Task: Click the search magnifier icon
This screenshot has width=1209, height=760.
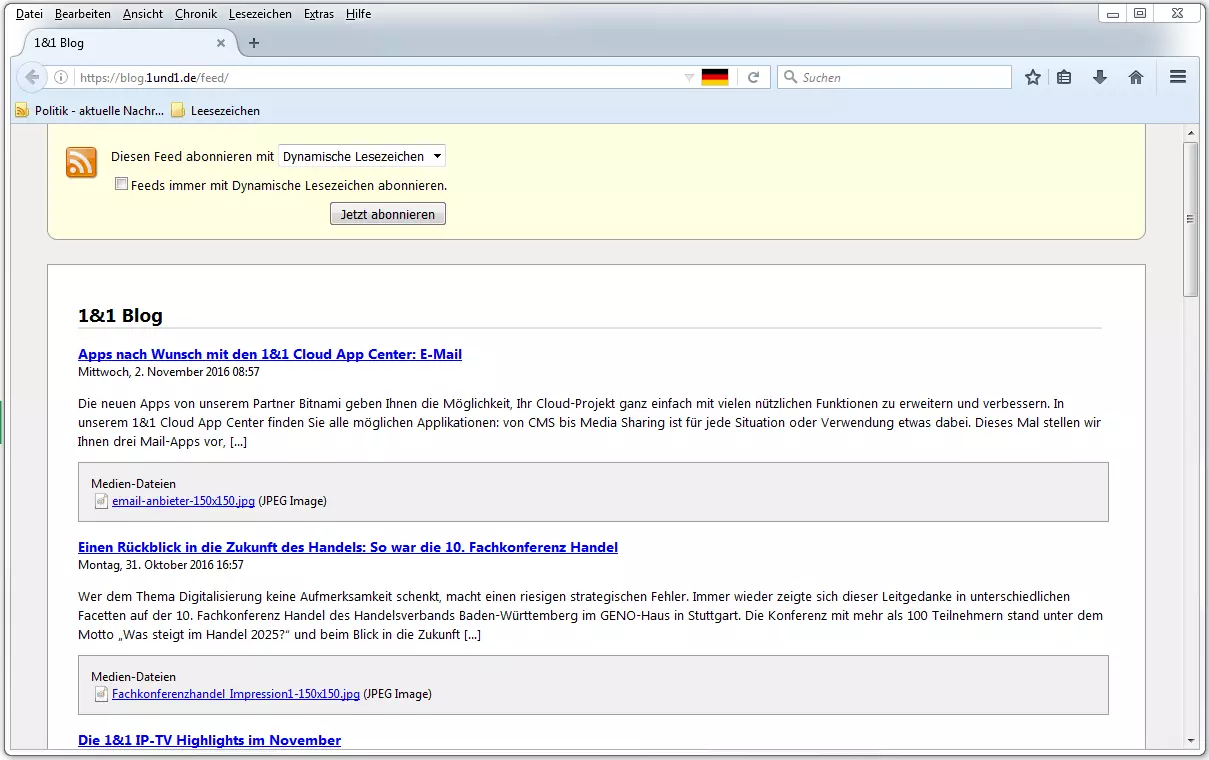Action: coord(790,77)
